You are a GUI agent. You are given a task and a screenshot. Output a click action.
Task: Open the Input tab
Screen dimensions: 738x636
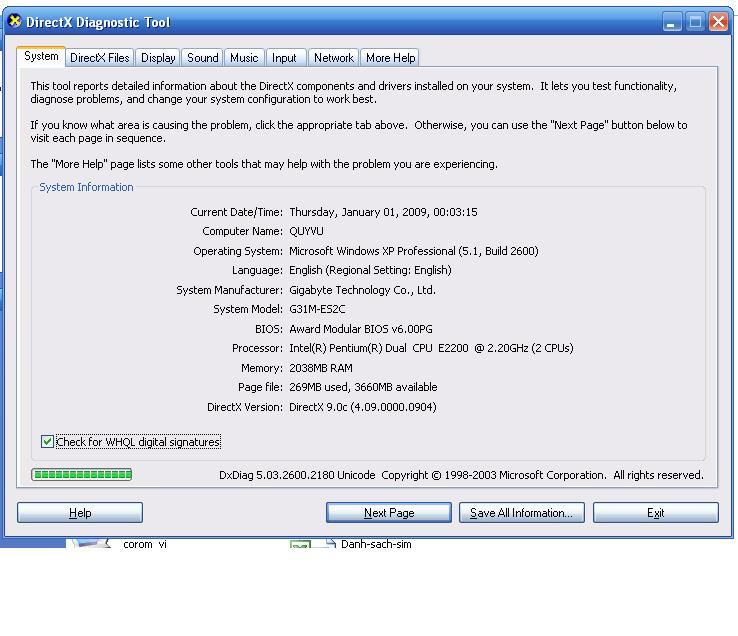point(284,58)
